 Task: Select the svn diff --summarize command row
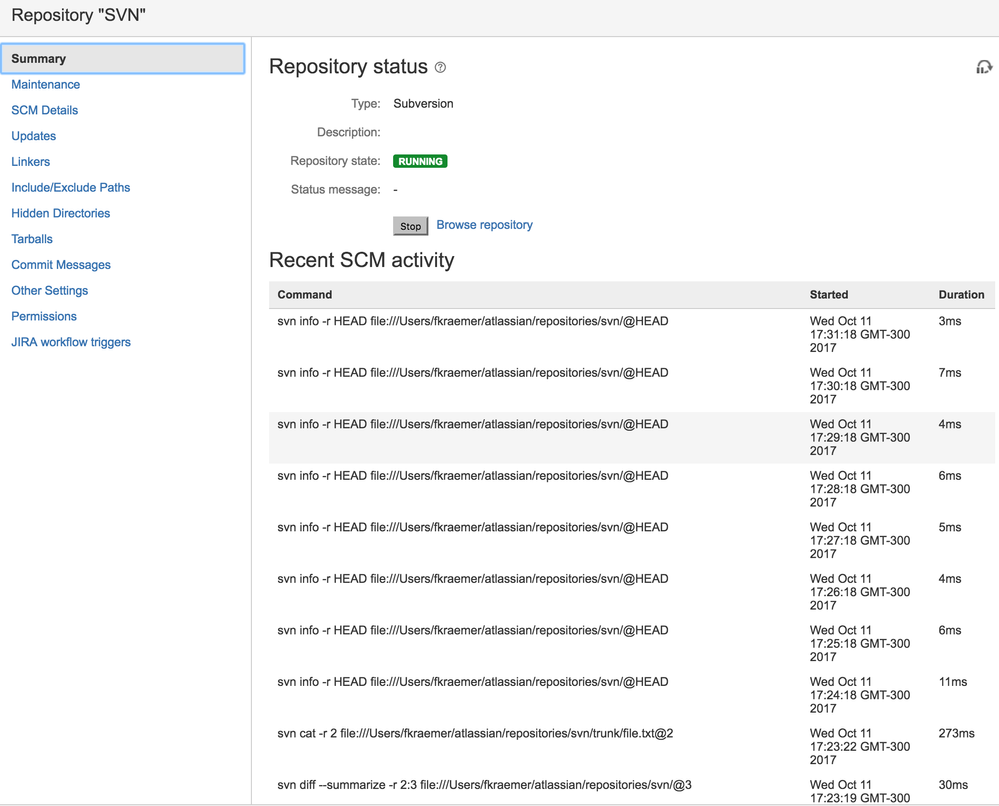[x=631, y=789]
